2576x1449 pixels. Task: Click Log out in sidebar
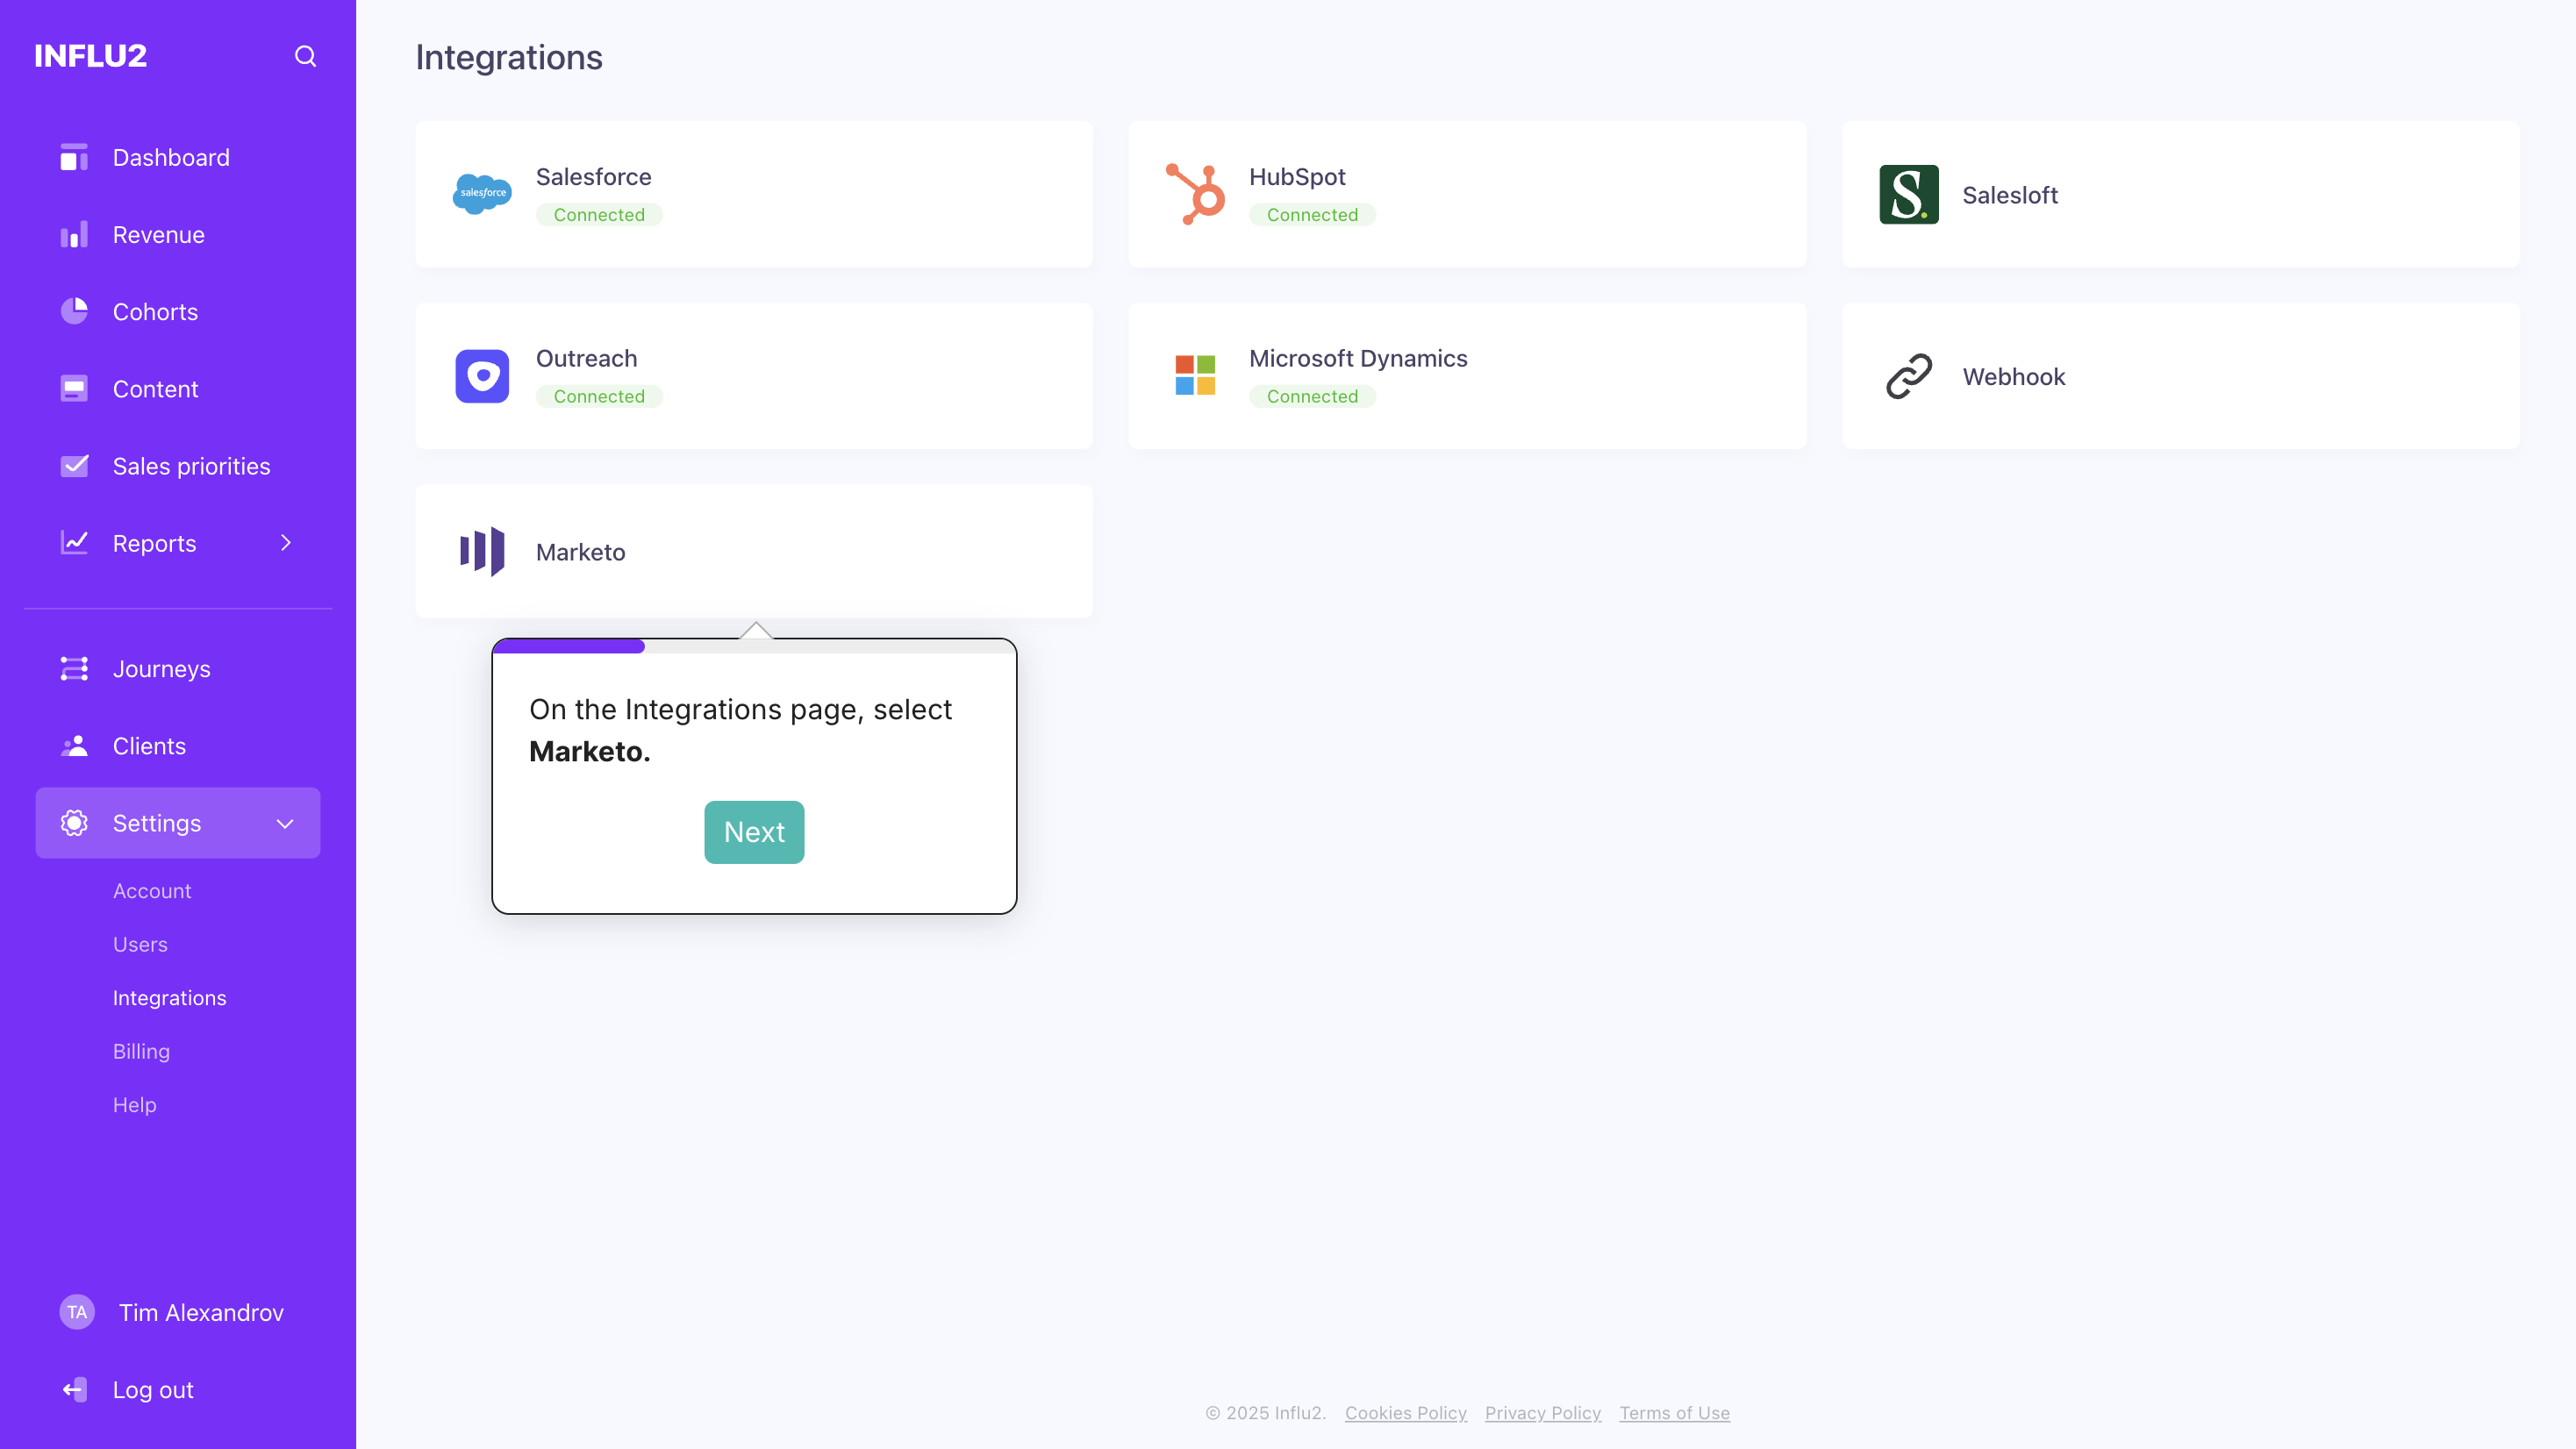[x=152, y=1390]
